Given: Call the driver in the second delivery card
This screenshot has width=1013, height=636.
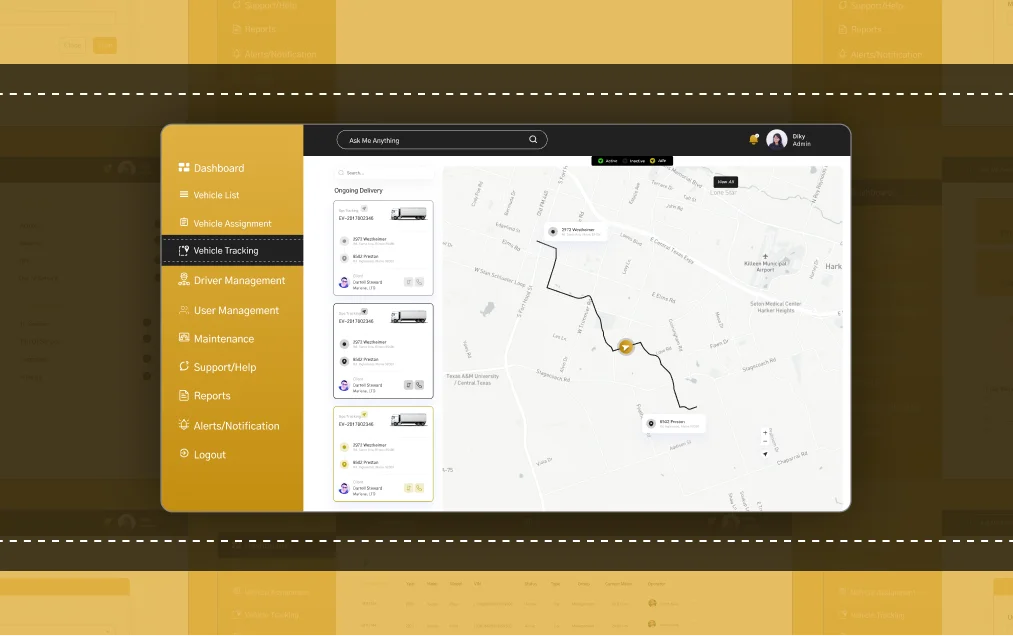Looking at the screenshot, I should coord(419,385).
